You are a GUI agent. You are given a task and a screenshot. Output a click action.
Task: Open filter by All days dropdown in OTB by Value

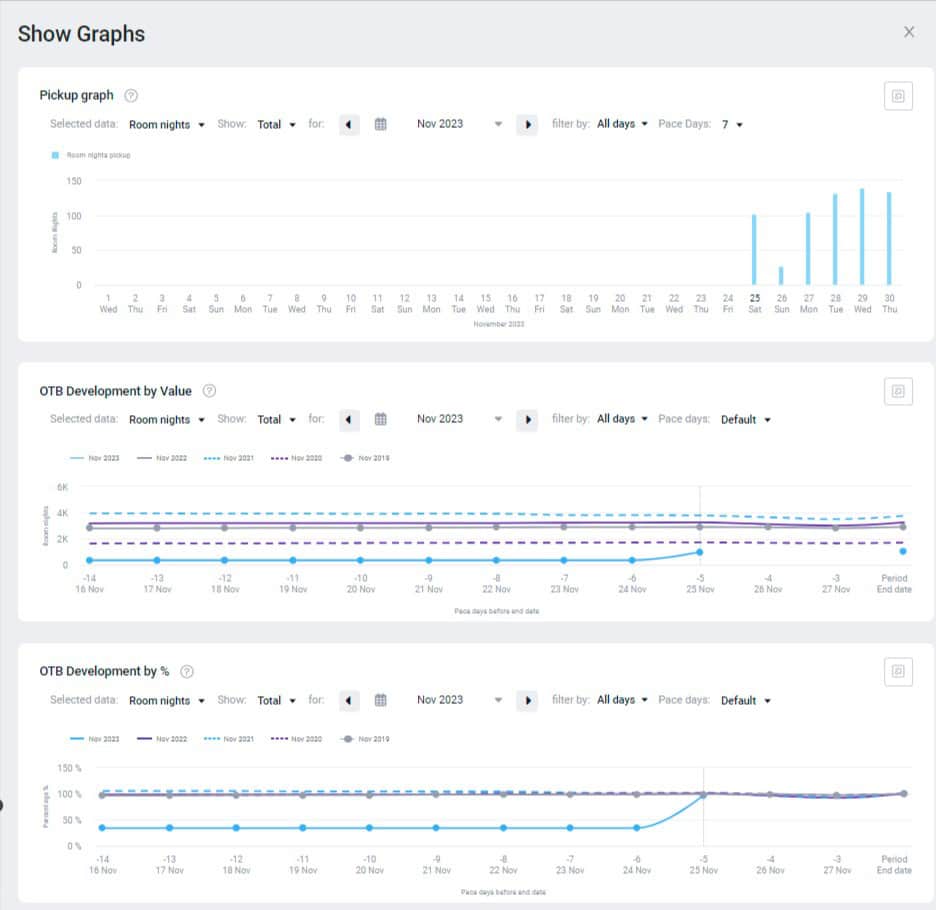pos(622,419)
